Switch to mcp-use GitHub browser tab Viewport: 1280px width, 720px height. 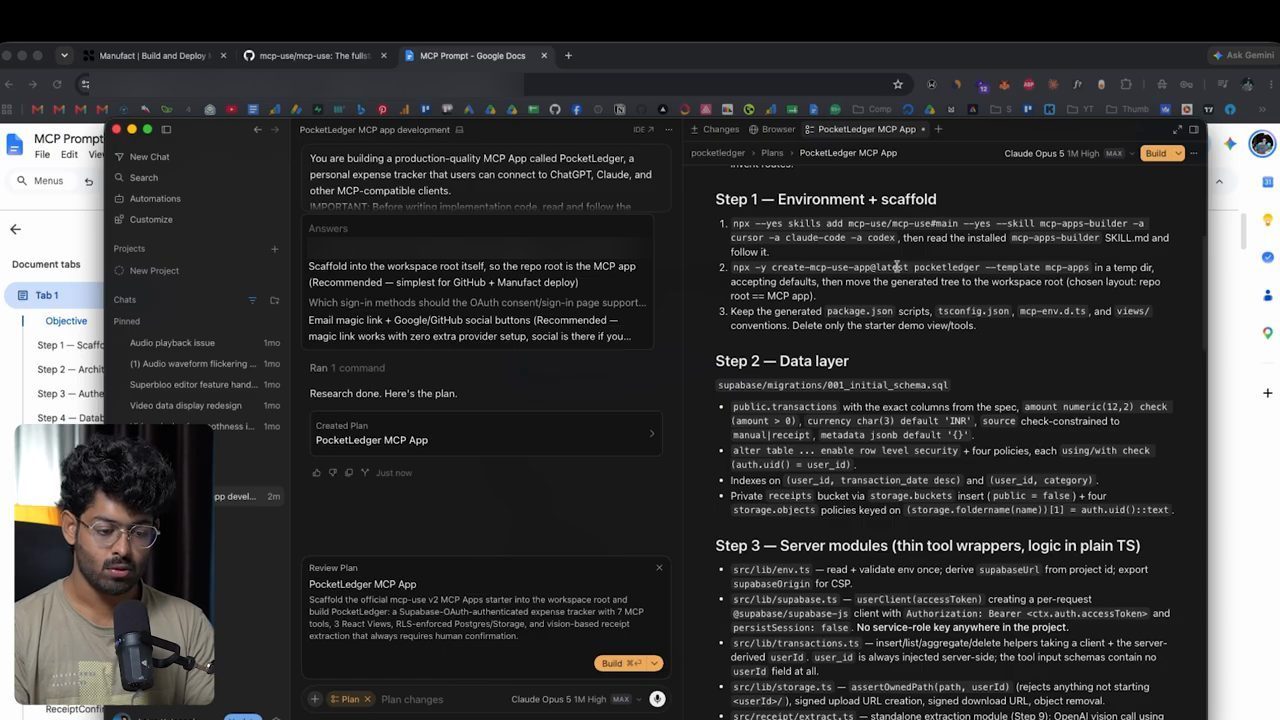314,56
